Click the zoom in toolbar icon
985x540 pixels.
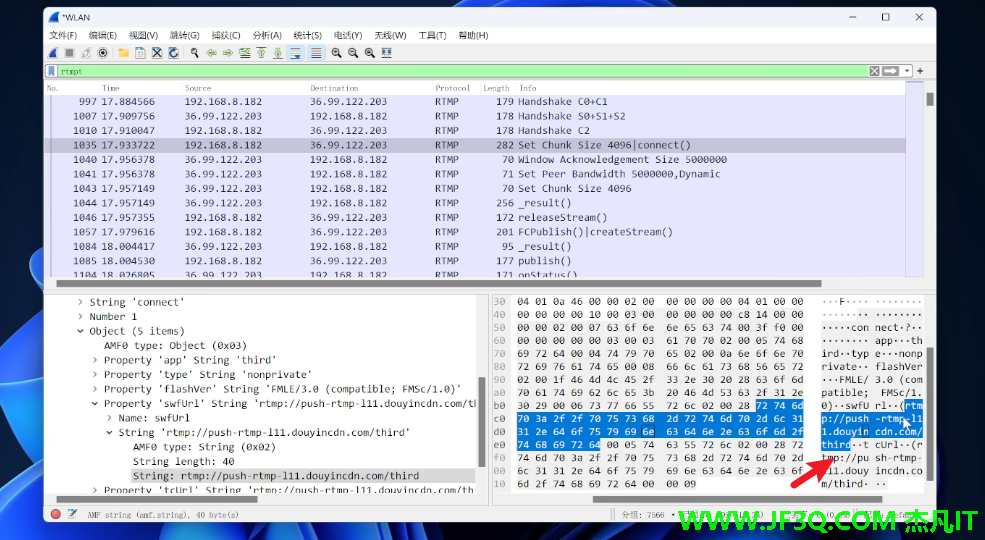point(337,52)
